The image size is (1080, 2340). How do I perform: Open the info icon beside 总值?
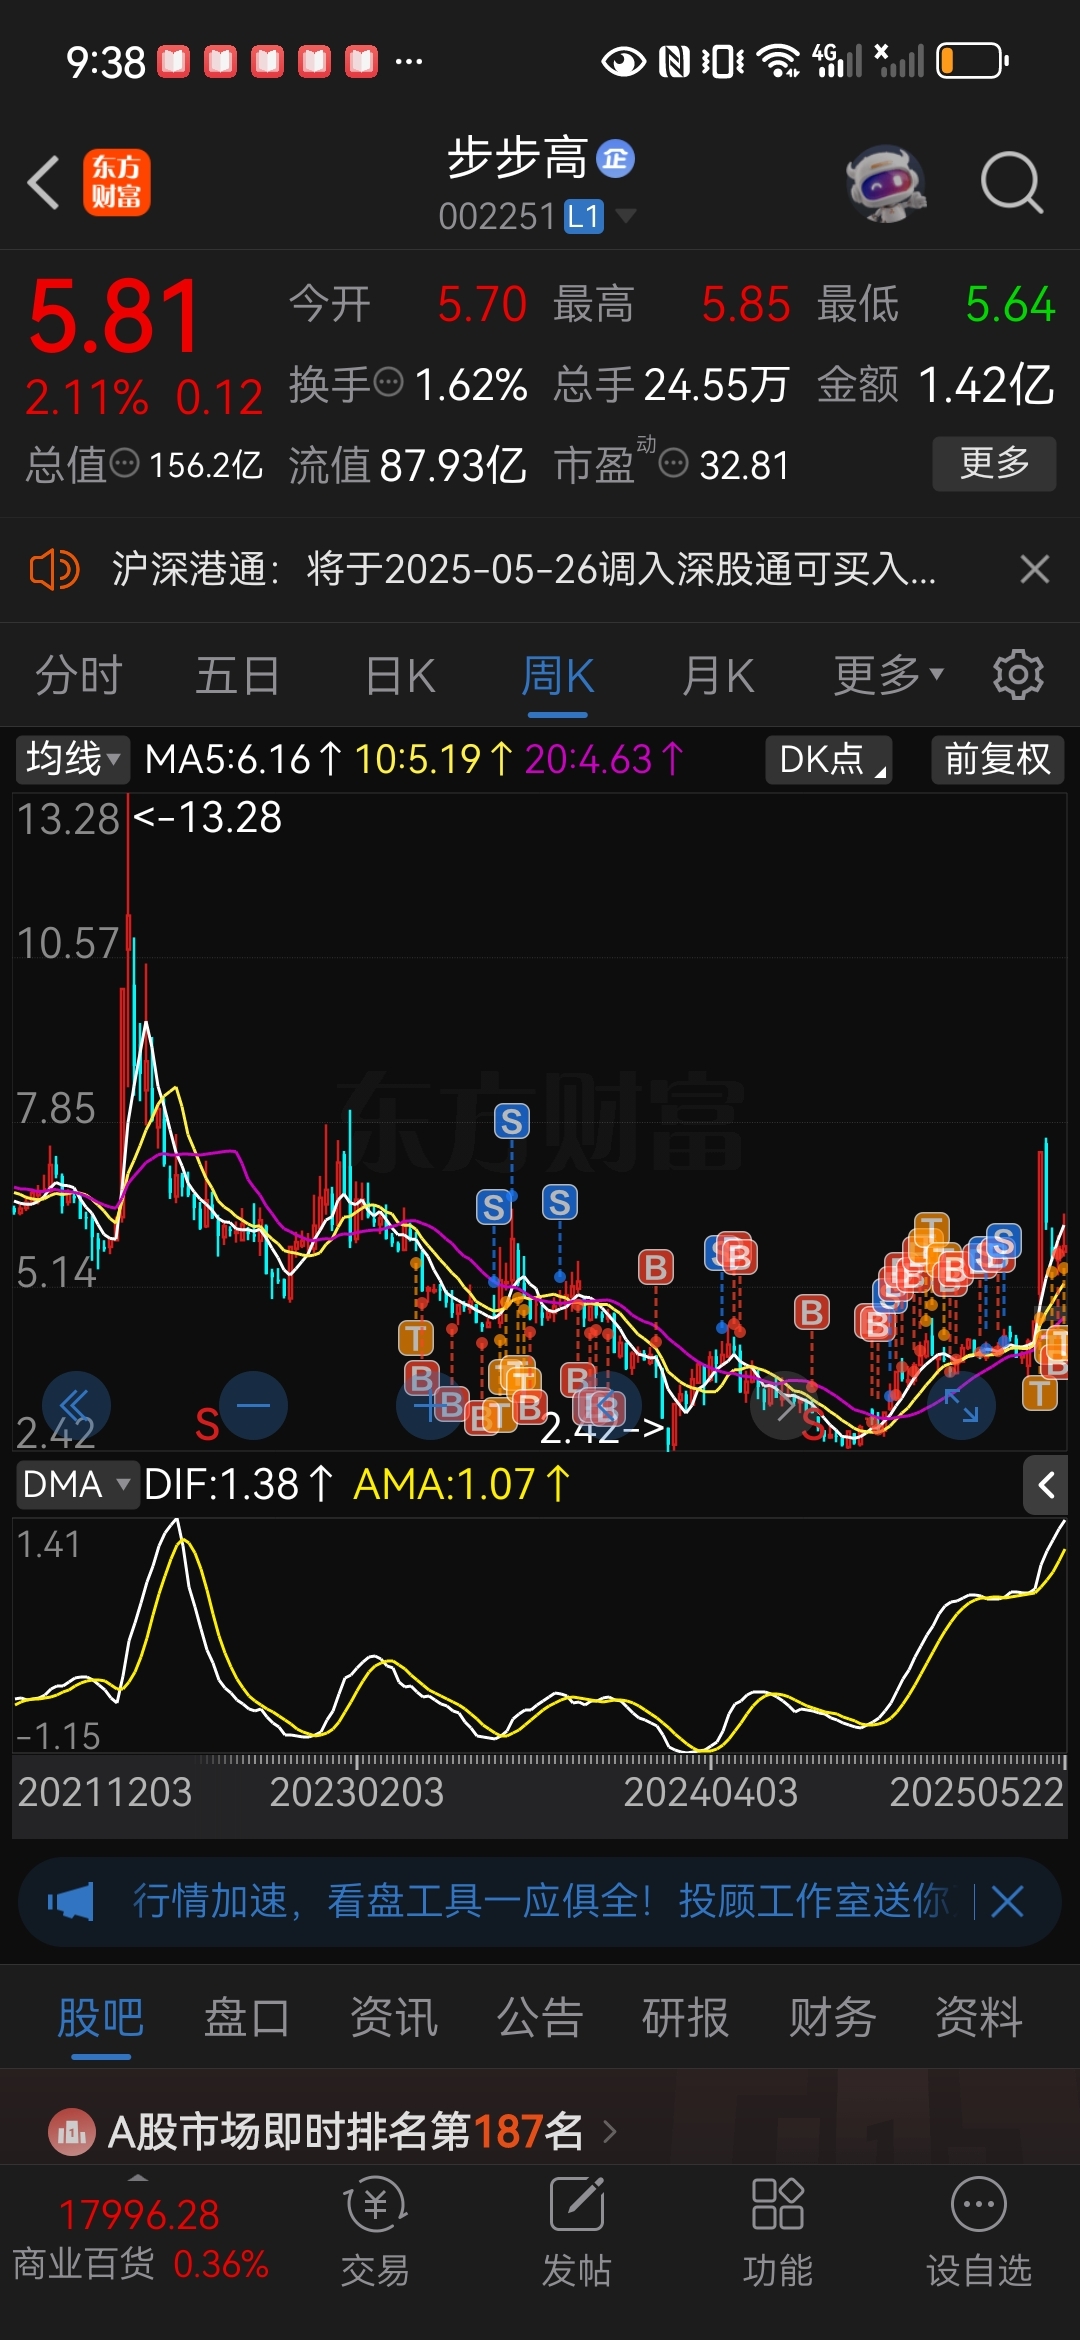[124, 463]
